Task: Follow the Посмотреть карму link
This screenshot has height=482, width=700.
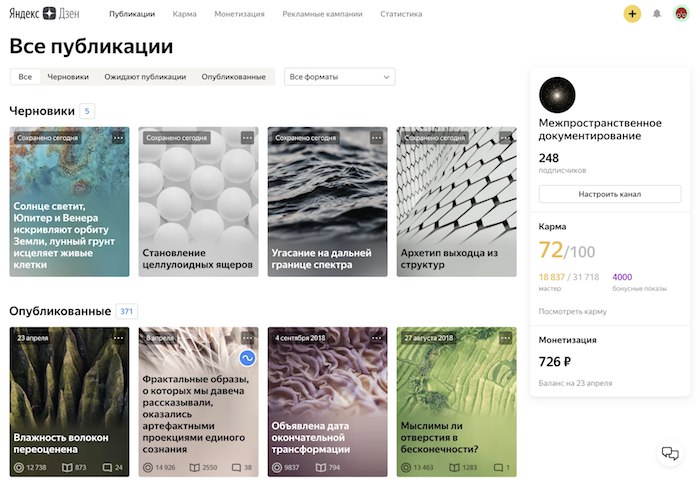Action: [572, 312]
